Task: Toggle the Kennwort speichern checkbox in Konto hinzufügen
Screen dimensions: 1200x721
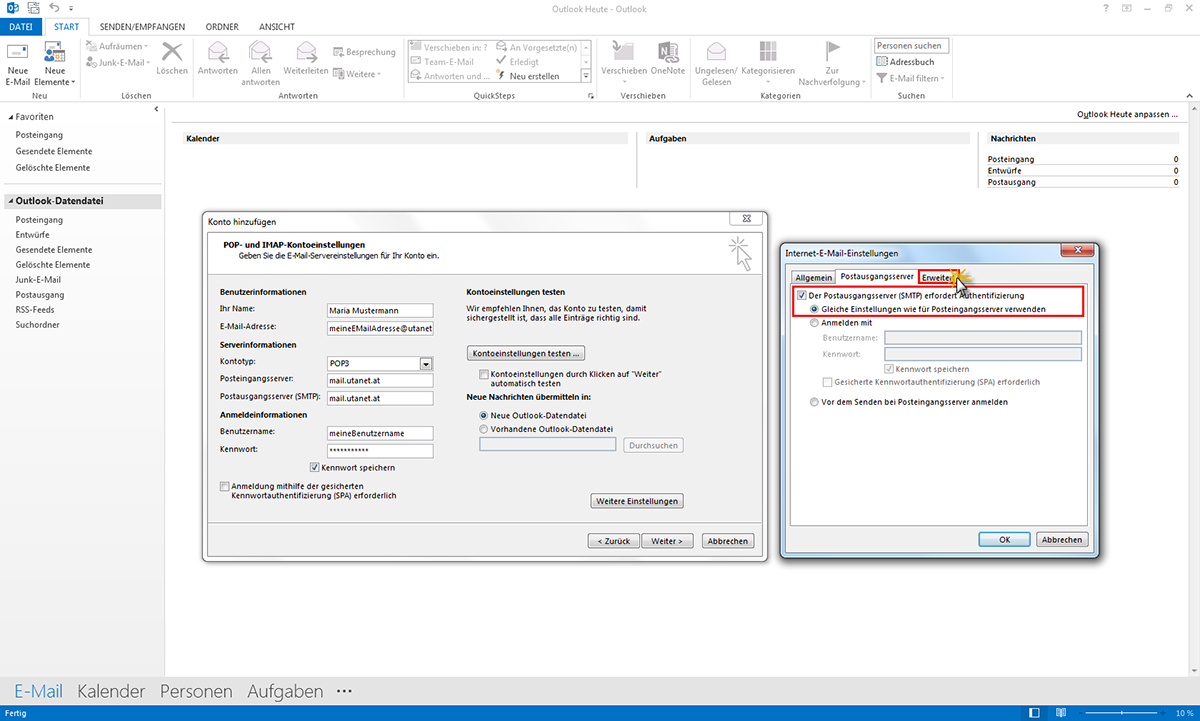Action: 315,467
